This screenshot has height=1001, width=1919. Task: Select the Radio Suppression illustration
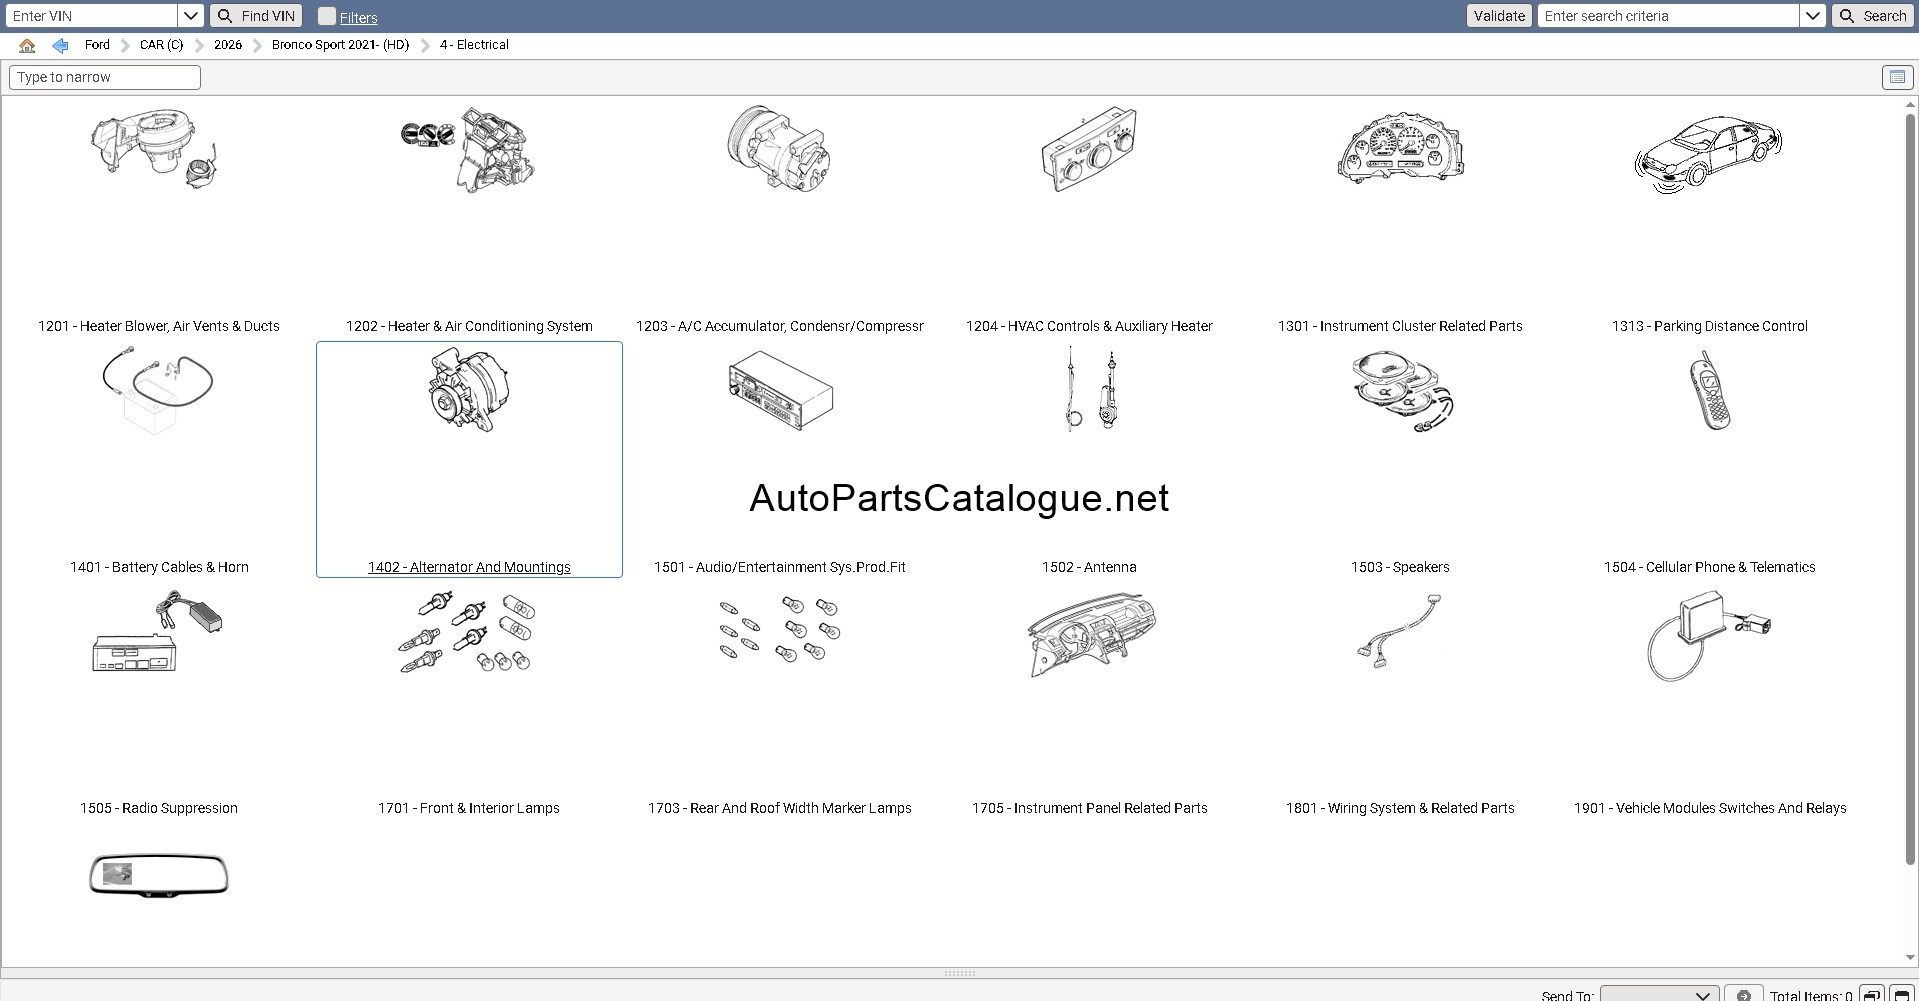(158, 631)
